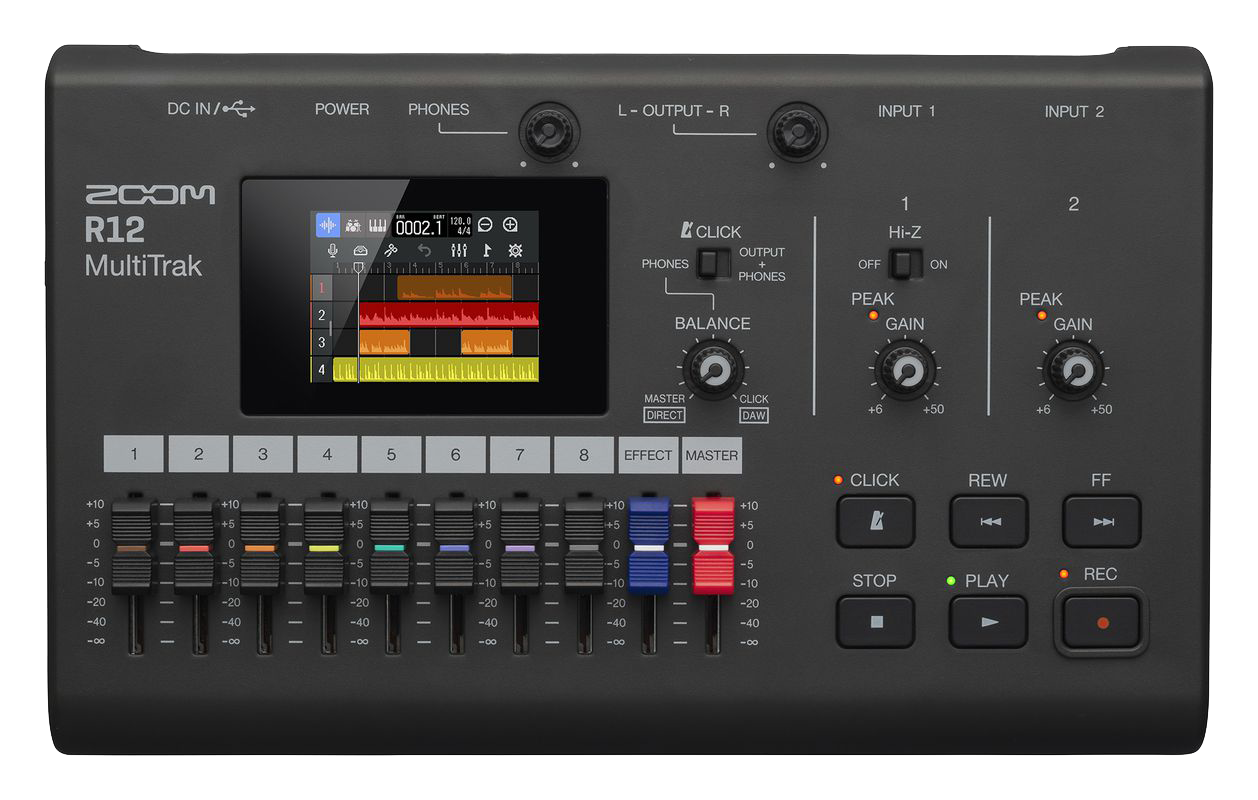Tap the microphone input icon
The image size is (1258, 800).
coord(332,250)
